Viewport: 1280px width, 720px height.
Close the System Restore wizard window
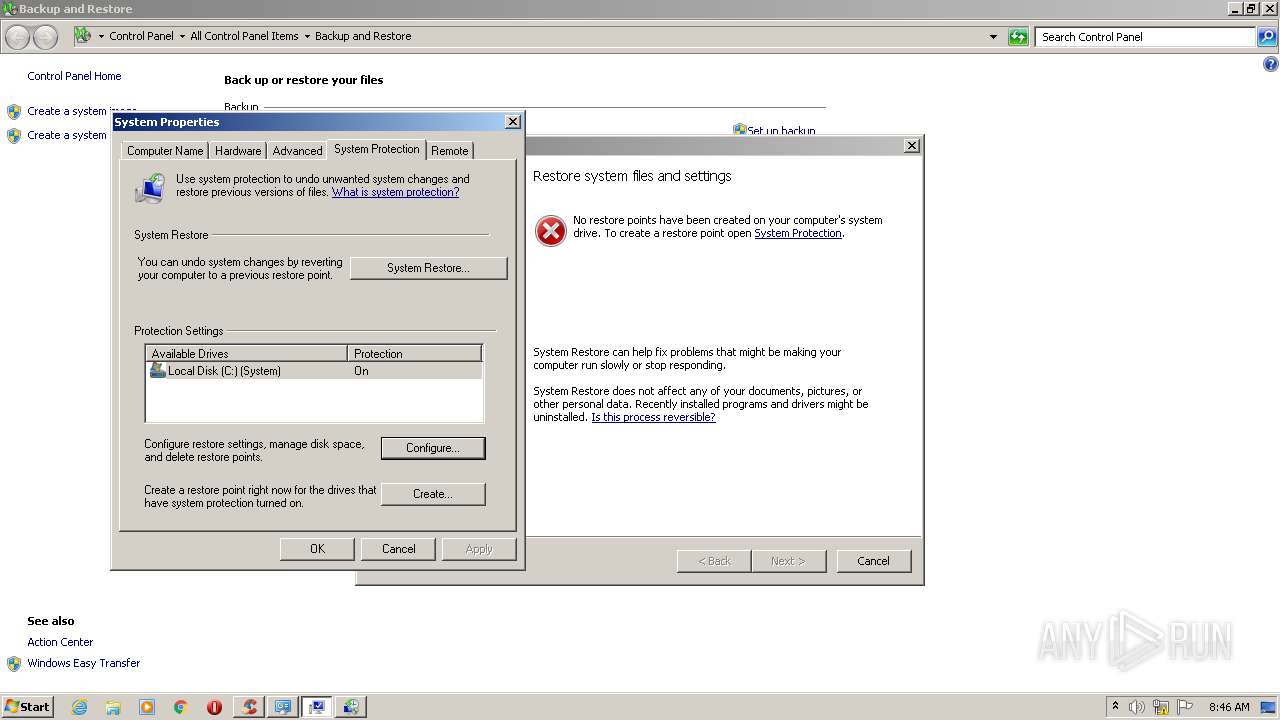pos(912,146)
